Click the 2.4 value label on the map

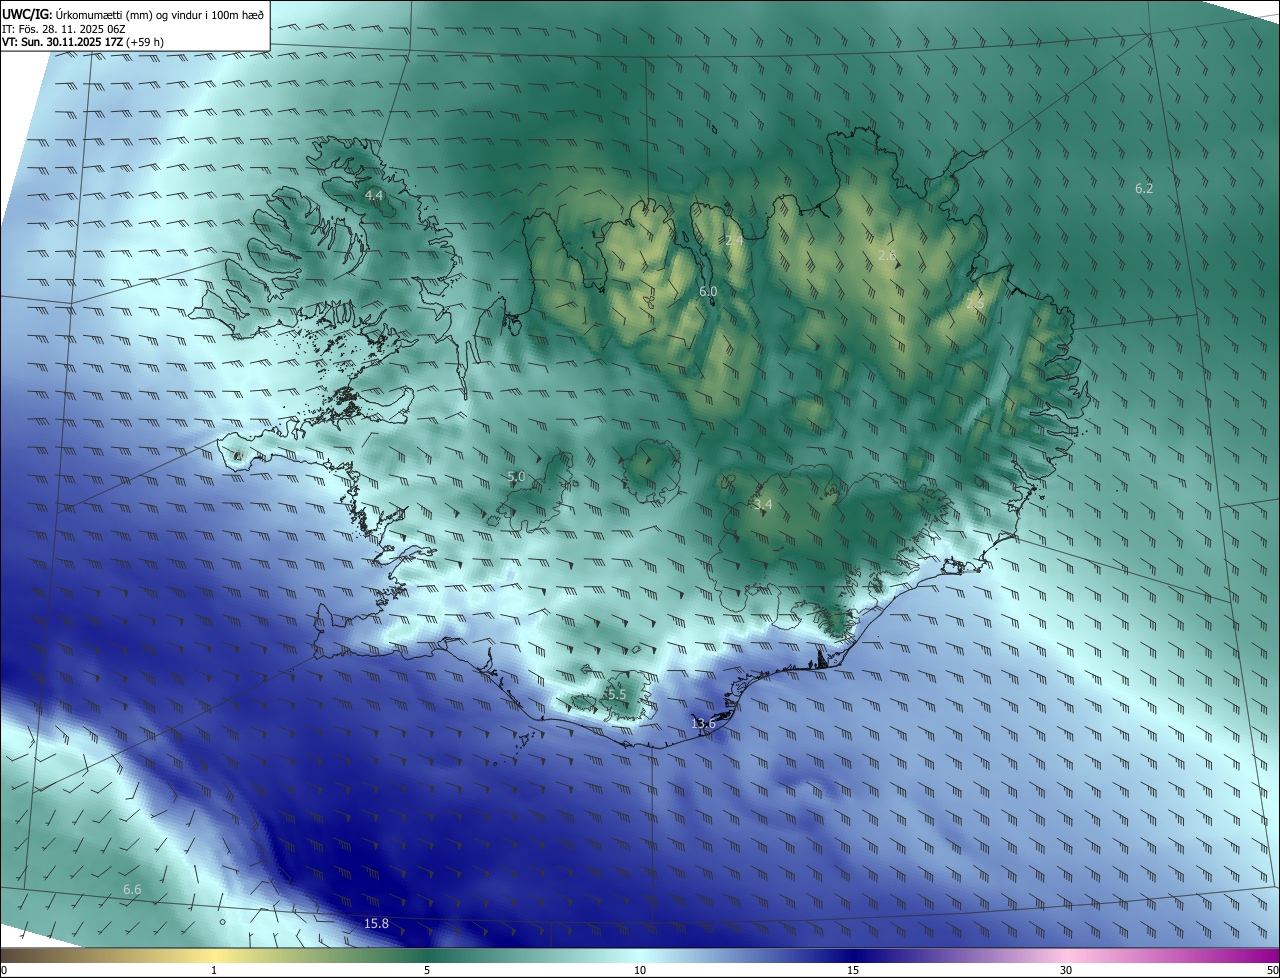(x=734, y=241)
